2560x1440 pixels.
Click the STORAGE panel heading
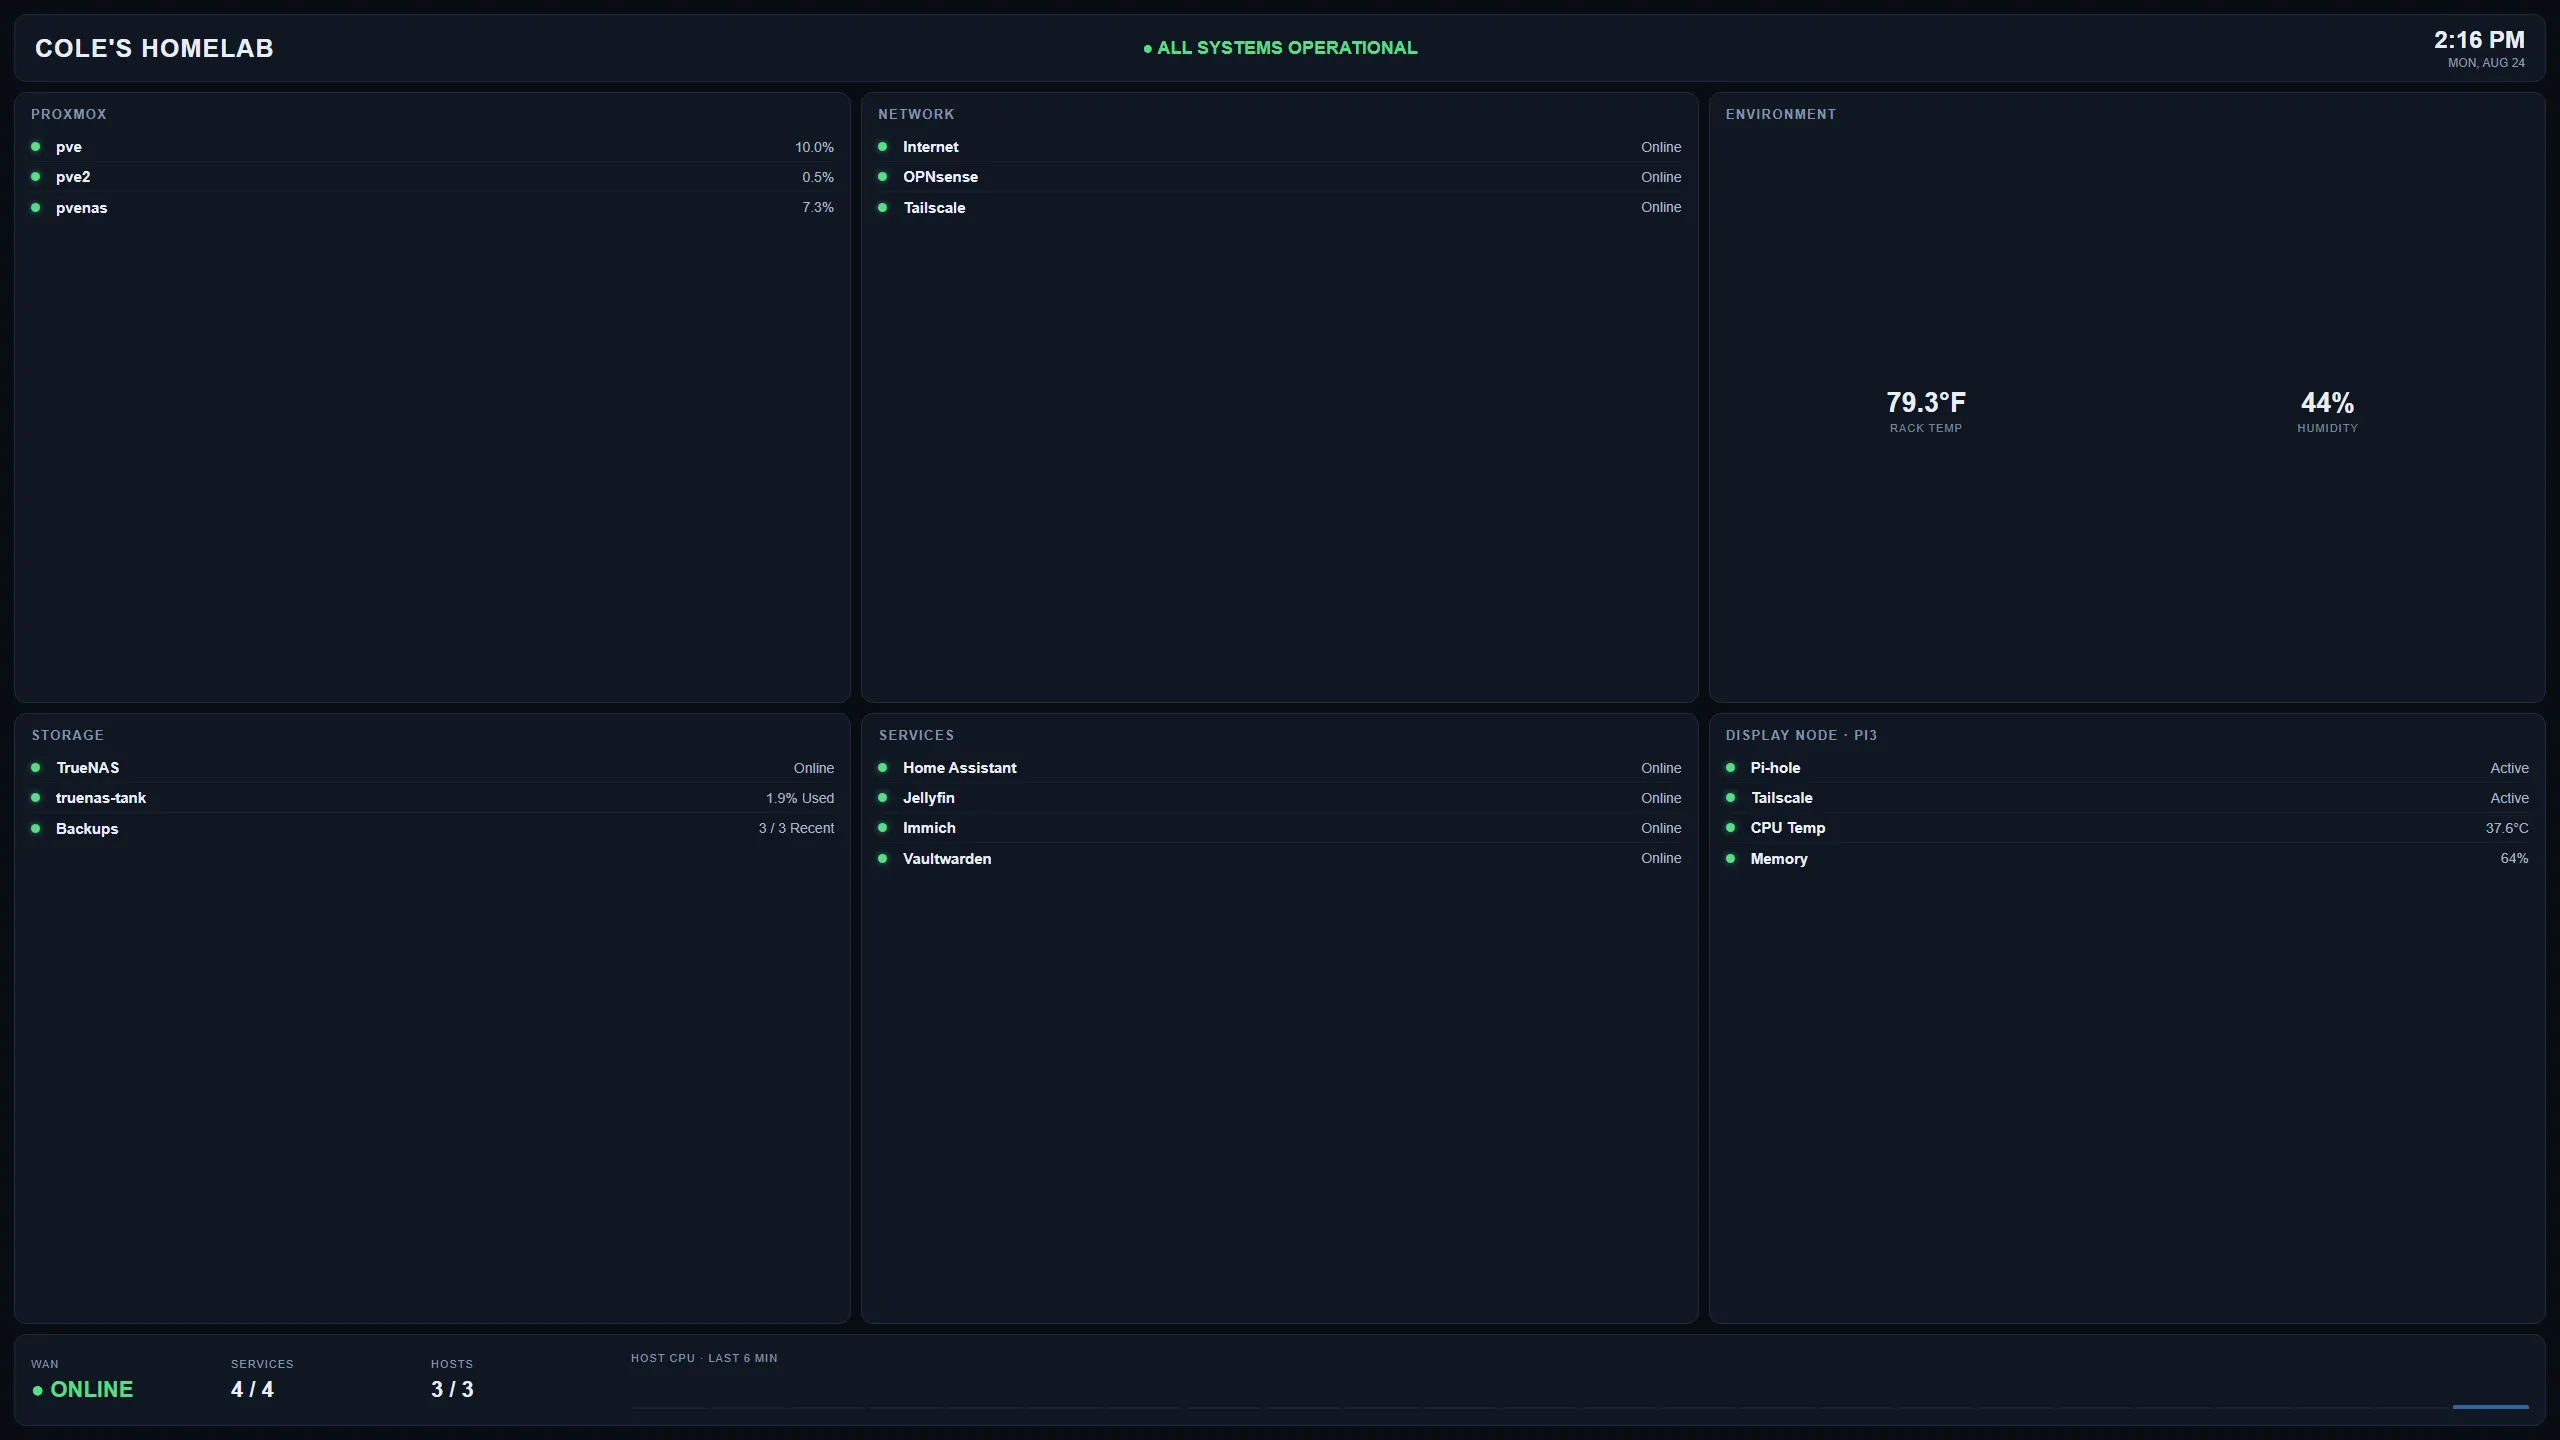(67, 735)
